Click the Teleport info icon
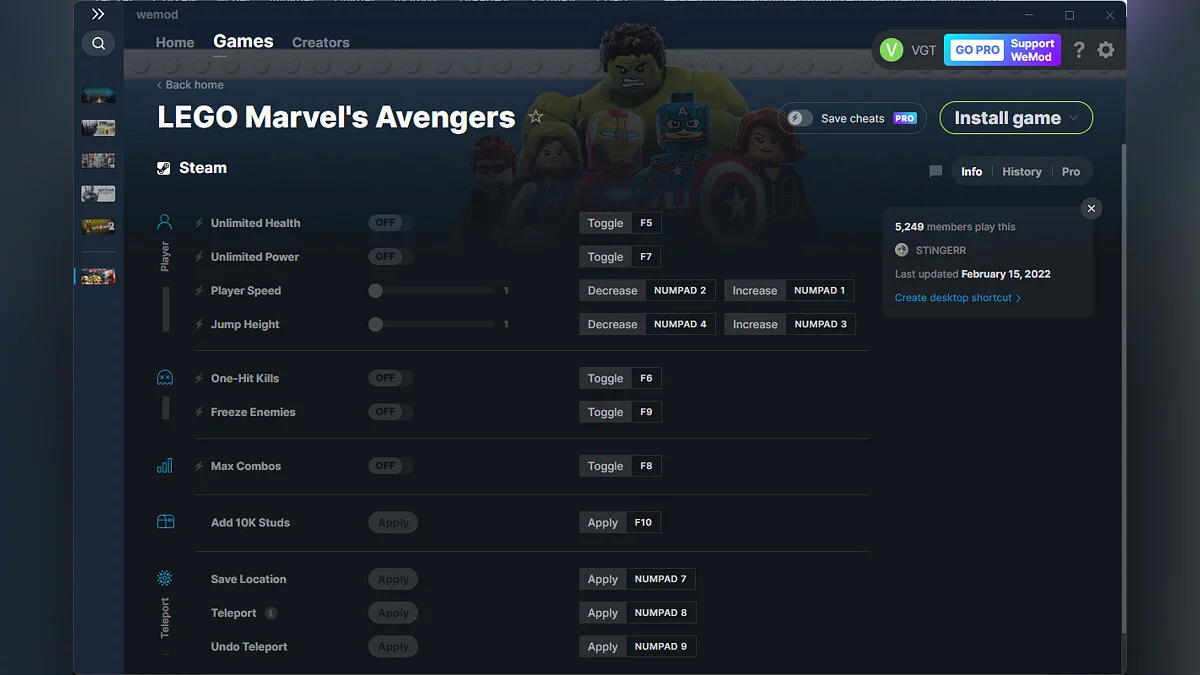1200x675 pixels. coord(271,613)
